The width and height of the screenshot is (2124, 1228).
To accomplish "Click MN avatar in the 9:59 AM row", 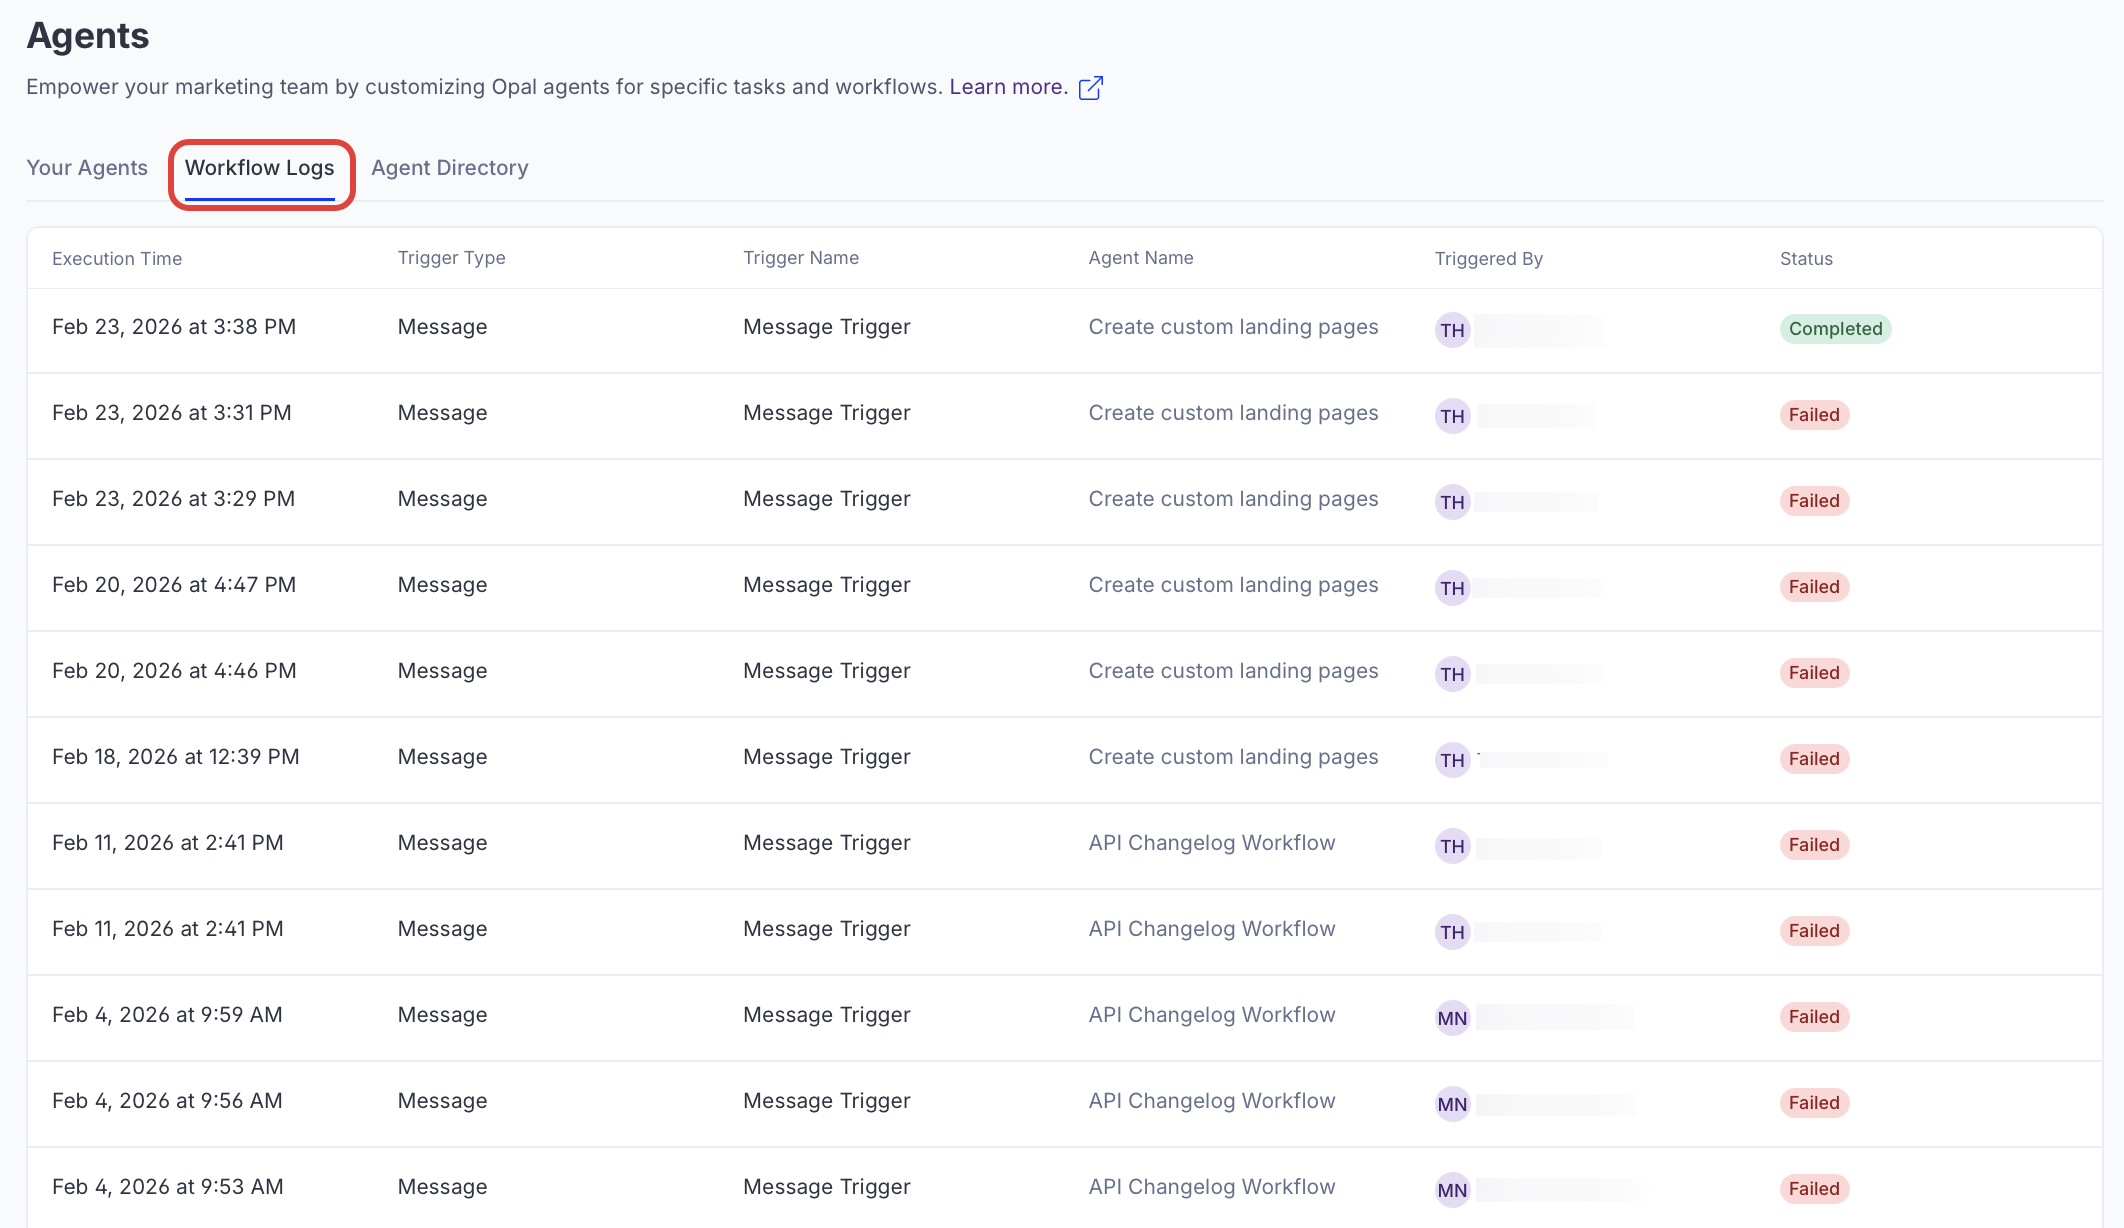I will pos(1452,1018).
